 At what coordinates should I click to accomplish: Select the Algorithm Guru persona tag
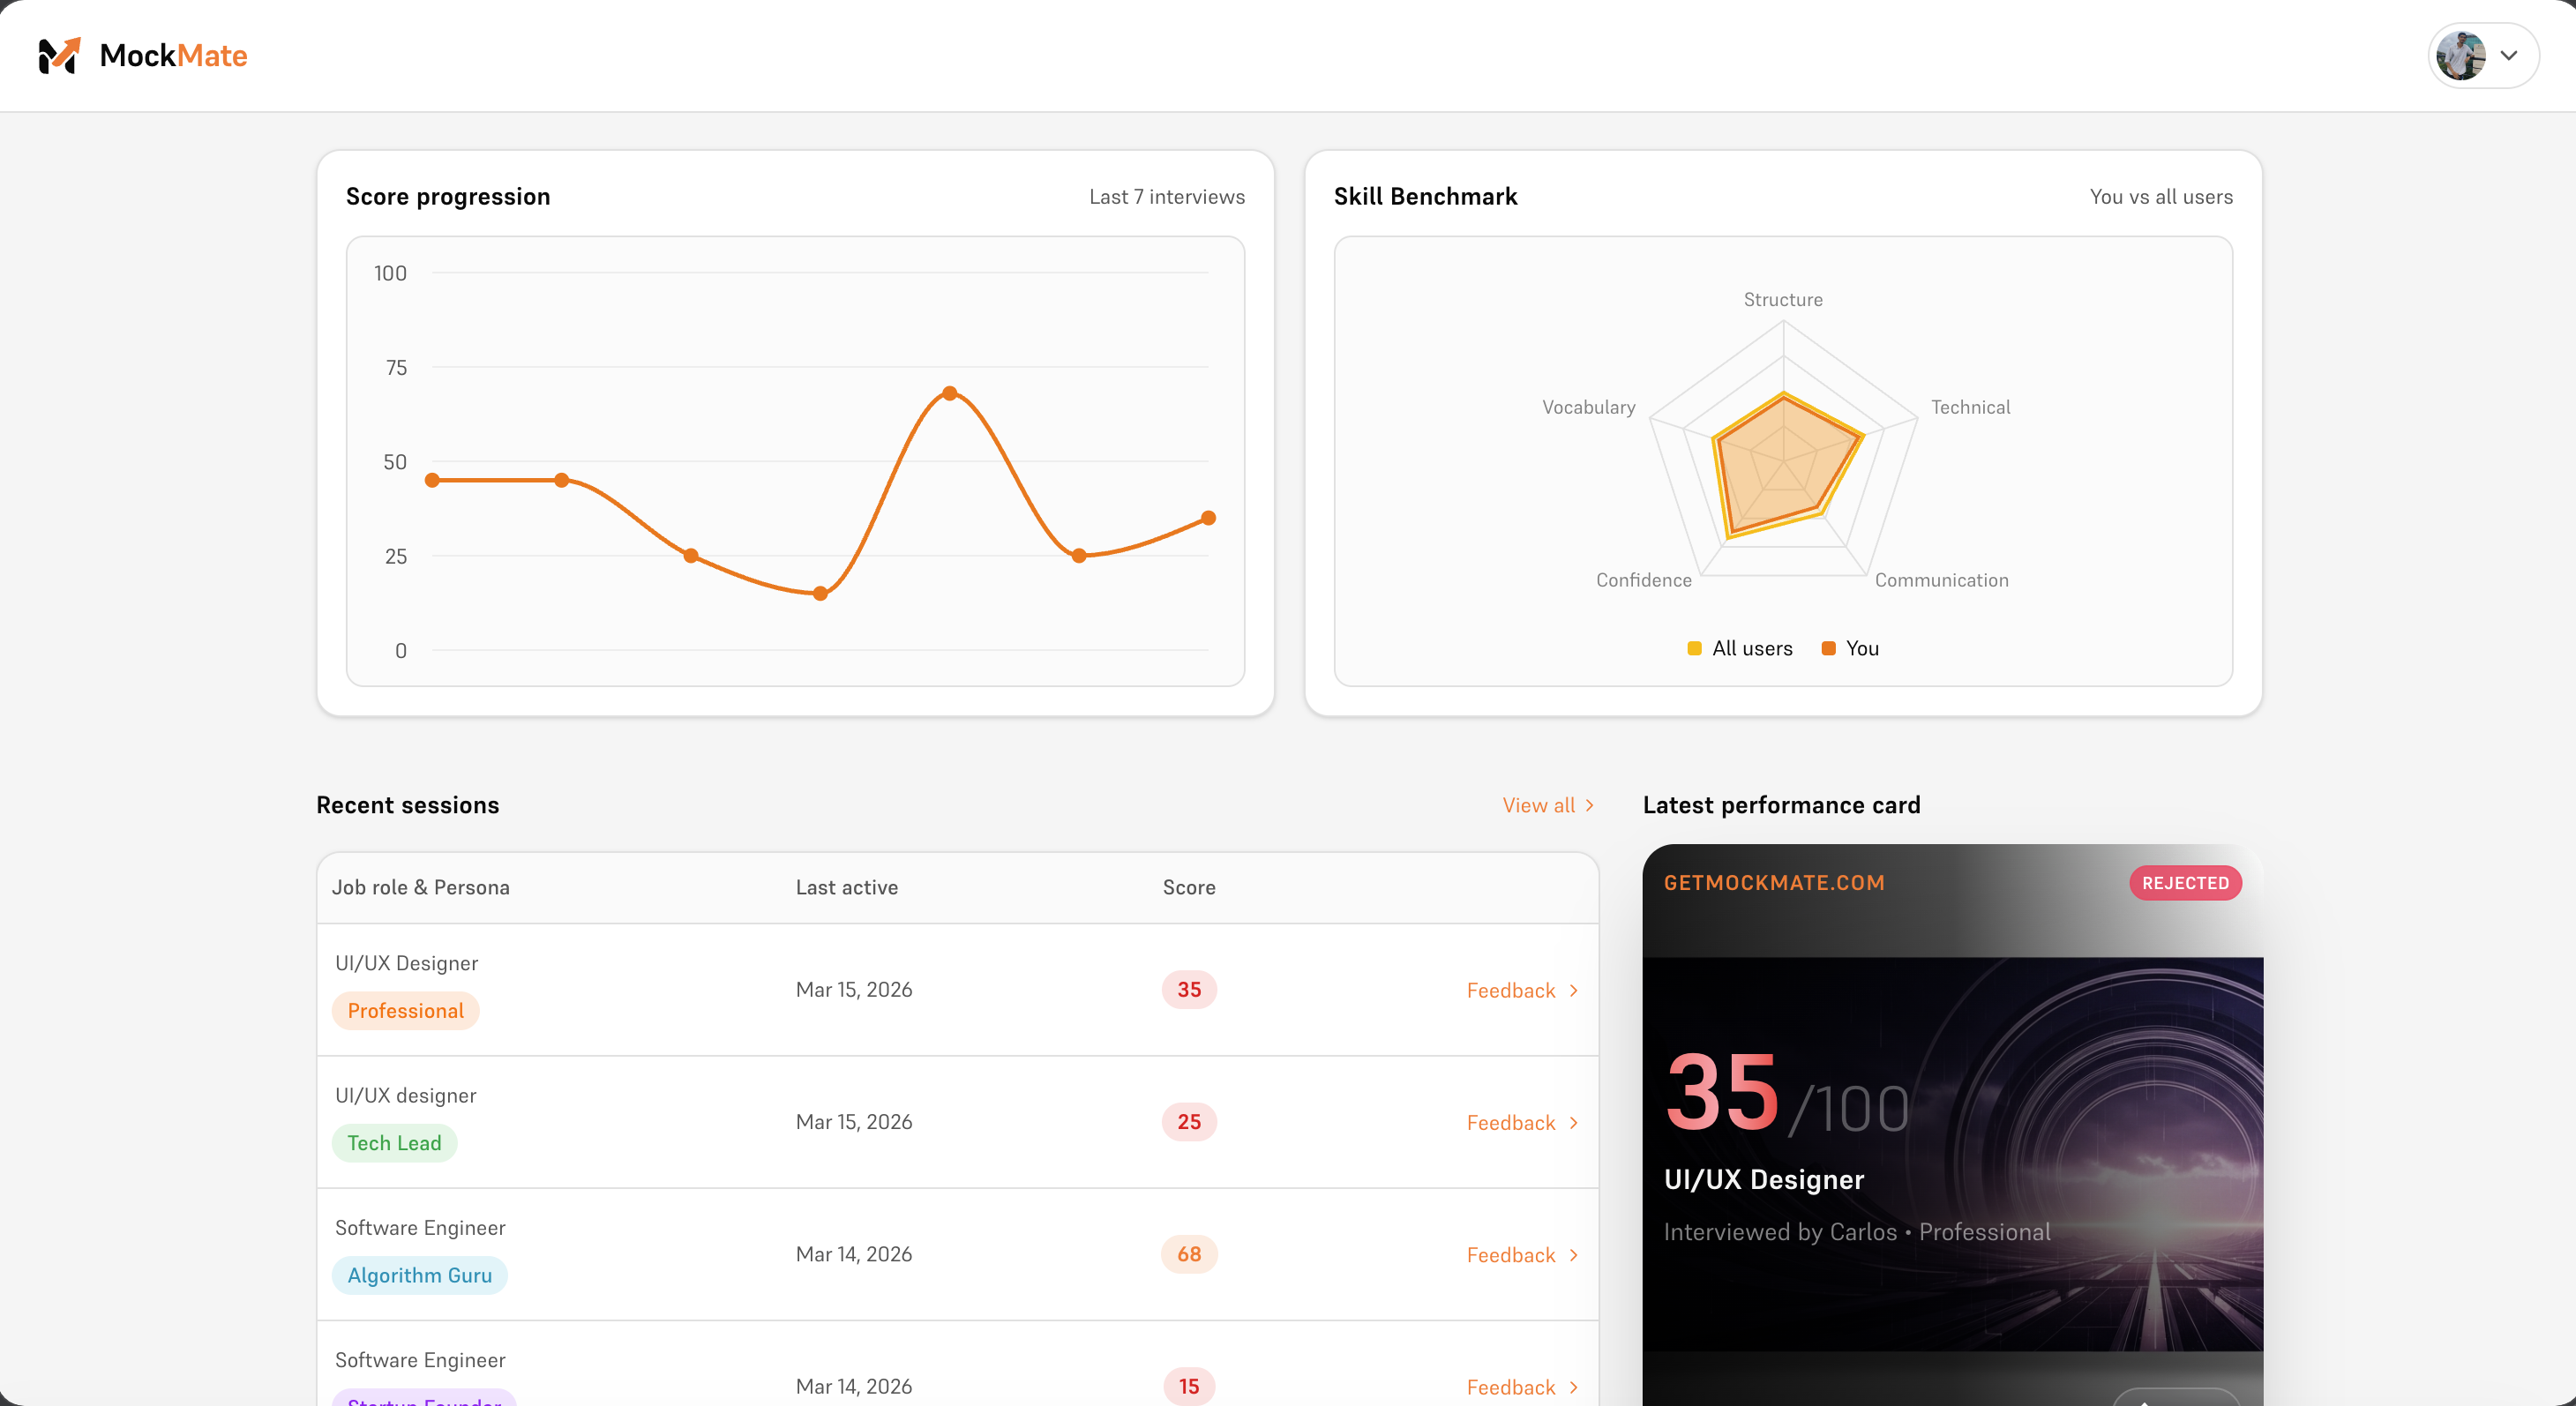coord(419,1275)
